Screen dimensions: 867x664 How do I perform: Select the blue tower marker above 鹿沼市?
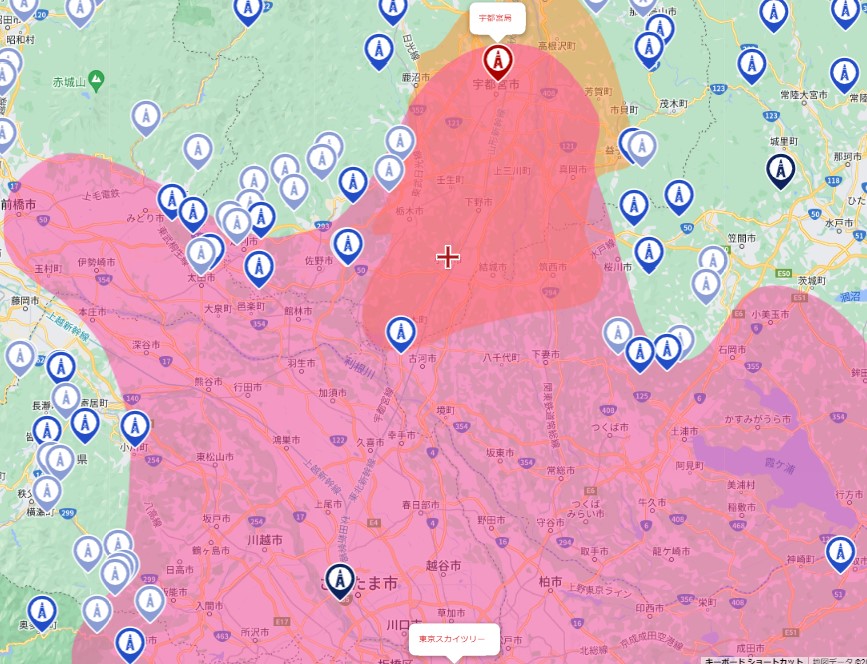[x=379, y=50]
